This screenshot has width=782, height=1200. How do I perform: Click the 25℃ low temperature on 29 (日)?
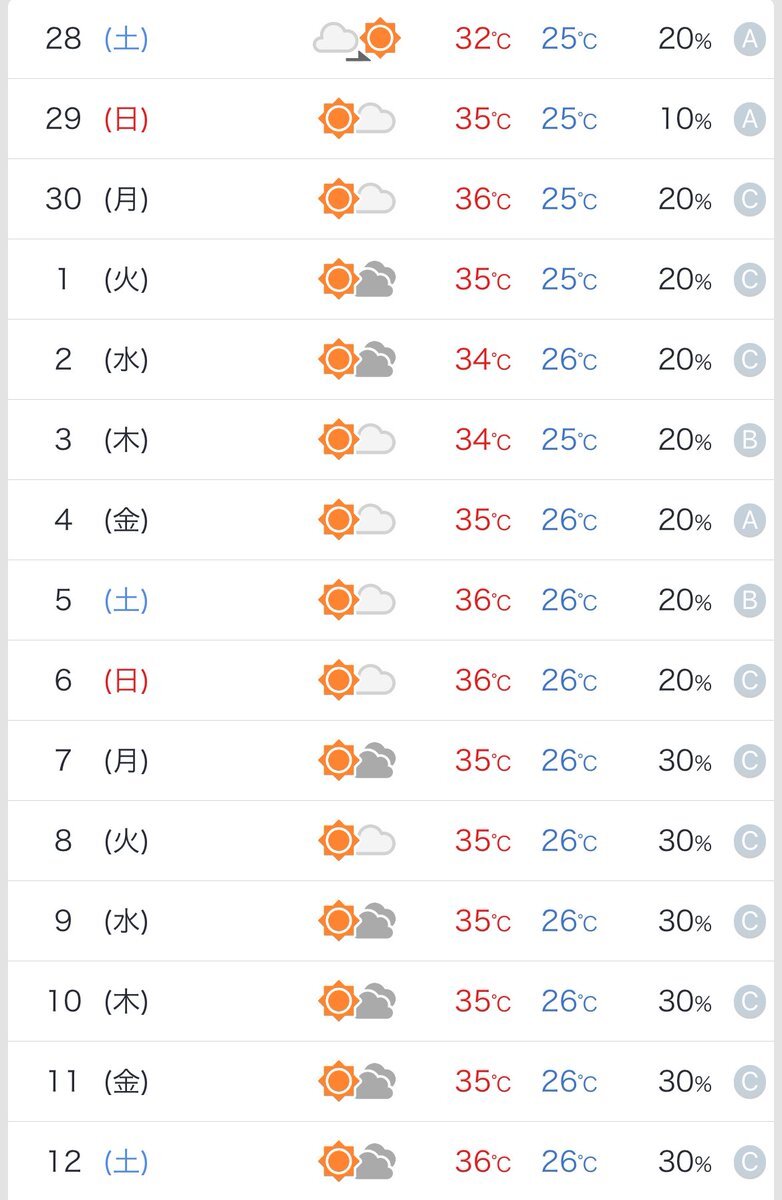point(569,119)
